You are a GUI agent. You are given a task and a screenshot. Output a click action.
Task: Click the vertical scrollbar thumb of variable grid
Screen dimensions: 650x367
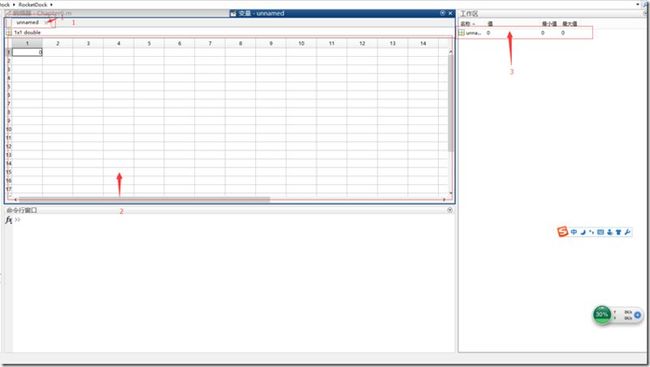point(450,103)
